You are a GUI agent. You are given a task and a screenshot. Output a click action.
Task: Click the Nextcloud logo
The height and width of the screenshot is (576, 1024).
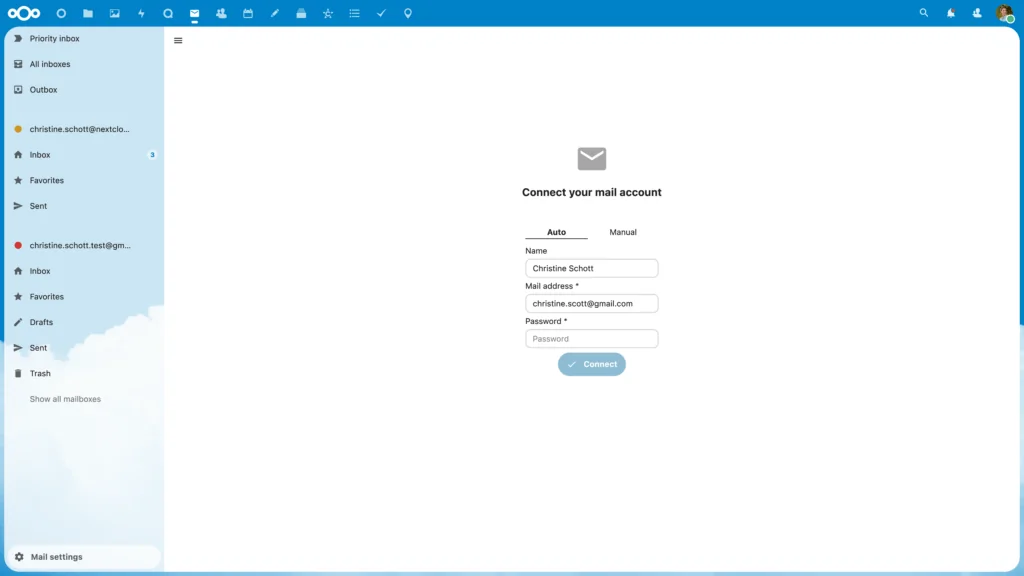coord(24,13)
